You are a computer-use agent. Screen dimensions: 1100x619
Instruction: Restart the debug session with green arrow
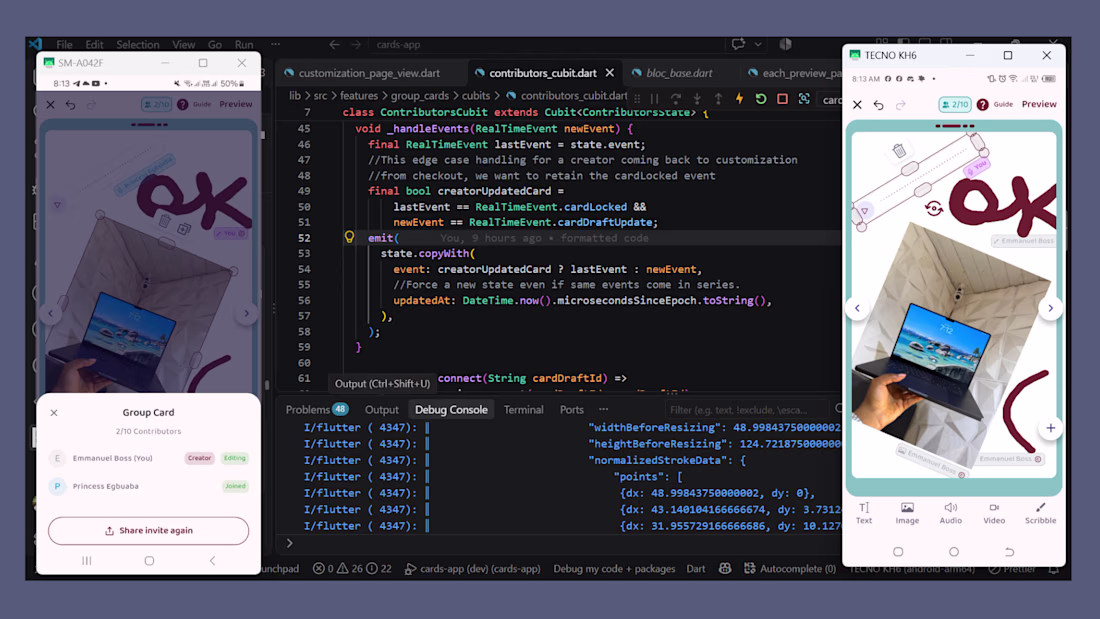760,99
